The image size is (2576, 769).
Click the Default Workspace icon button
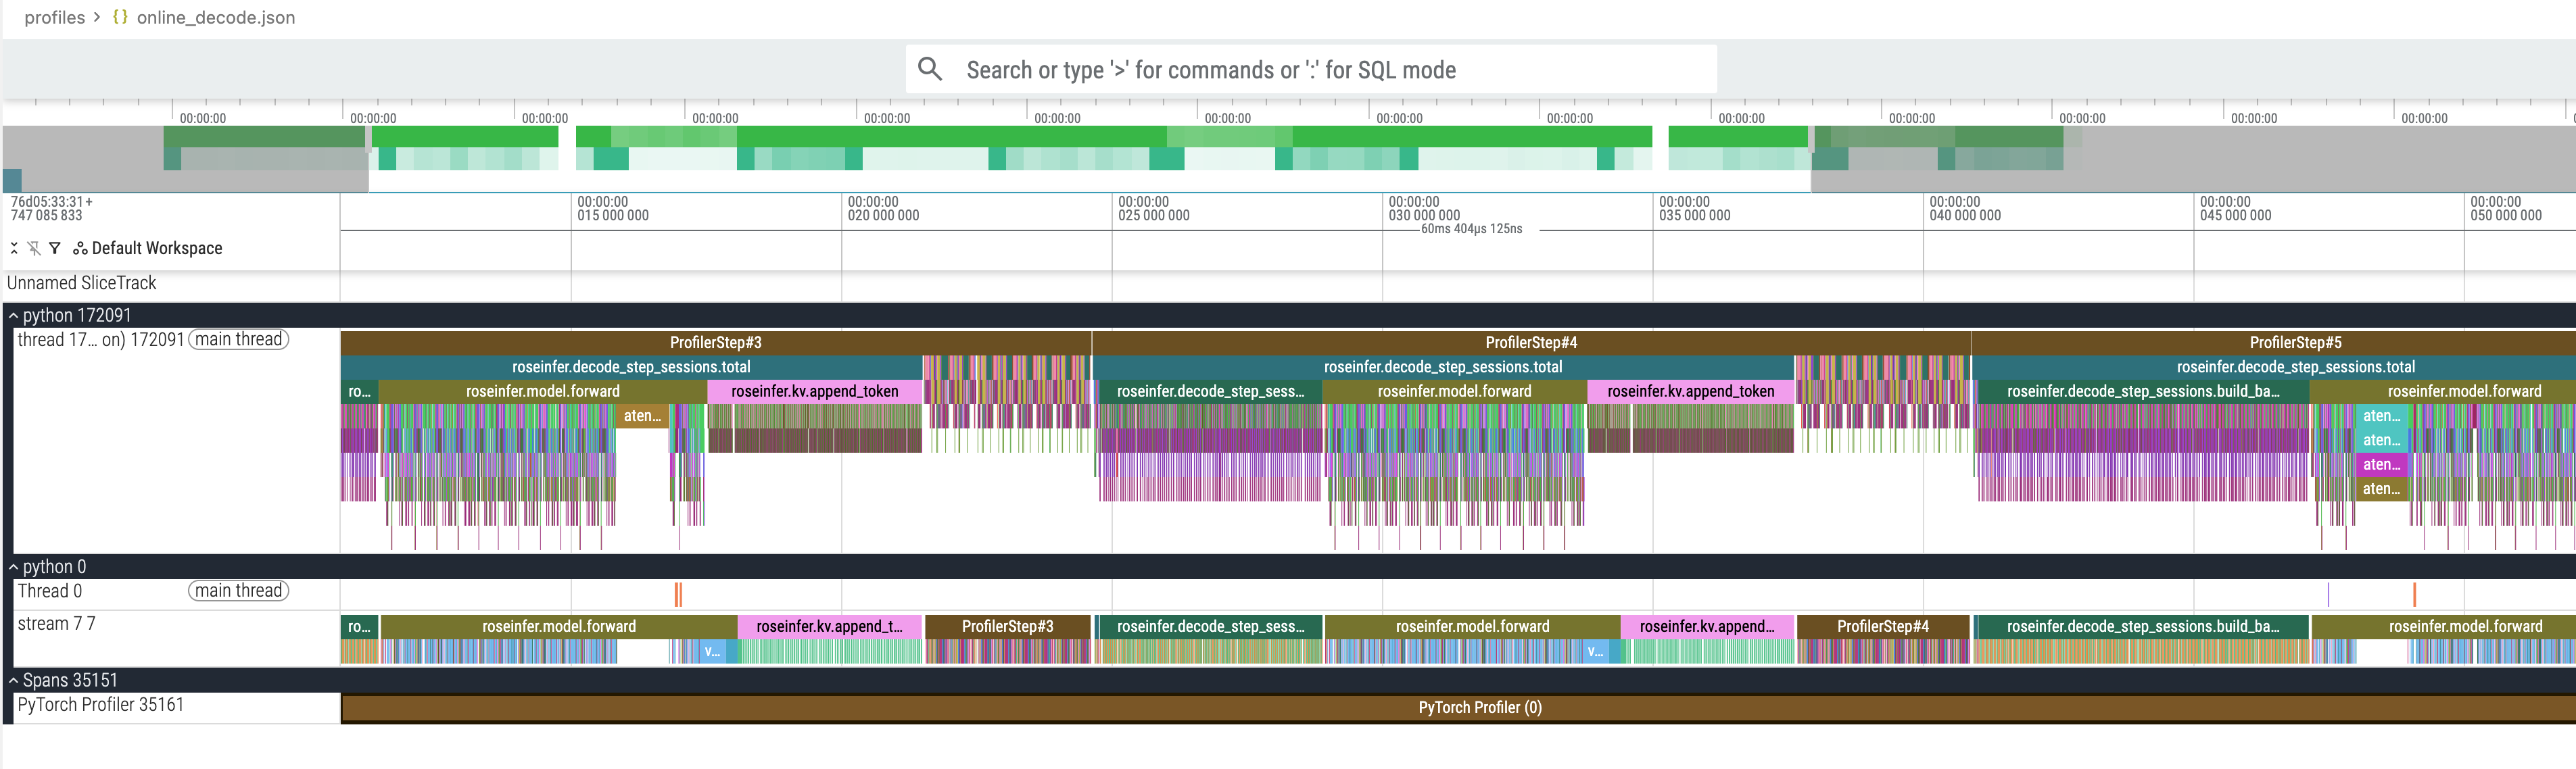pyautogui.click(x=80, y=248)
